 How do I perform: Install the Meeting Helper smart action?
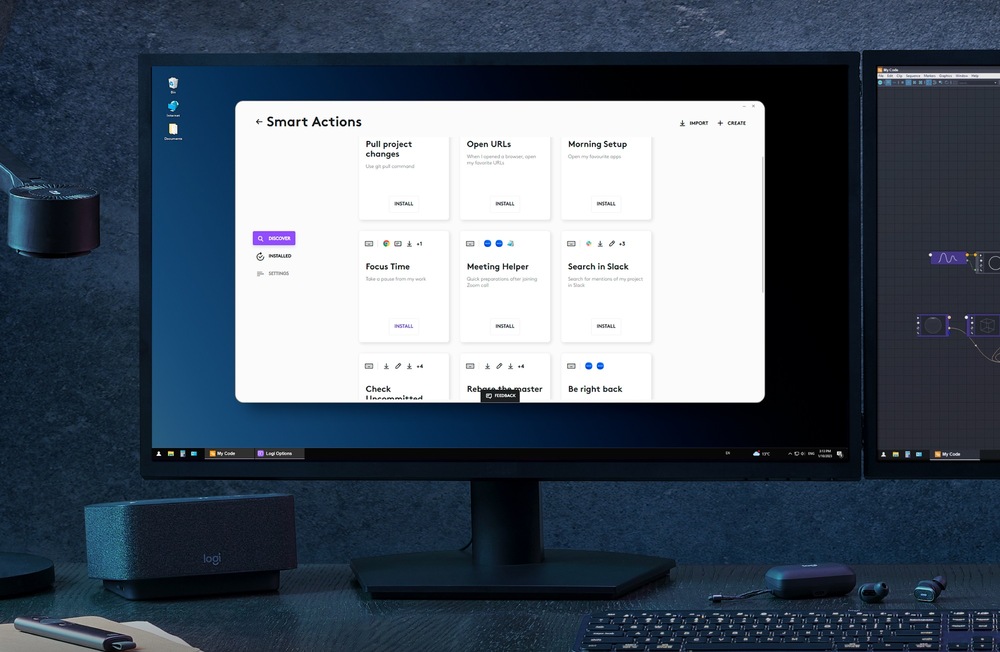(505, 326)
